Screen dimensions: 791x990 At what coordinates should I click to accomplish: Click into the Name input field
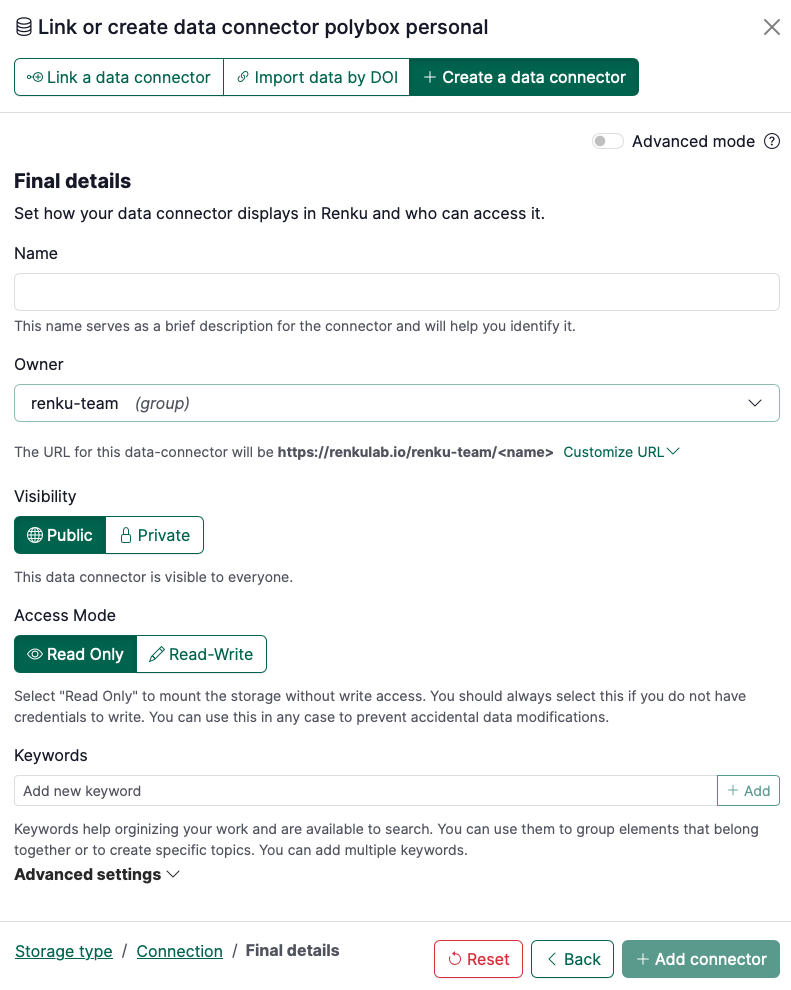(396, 292)
